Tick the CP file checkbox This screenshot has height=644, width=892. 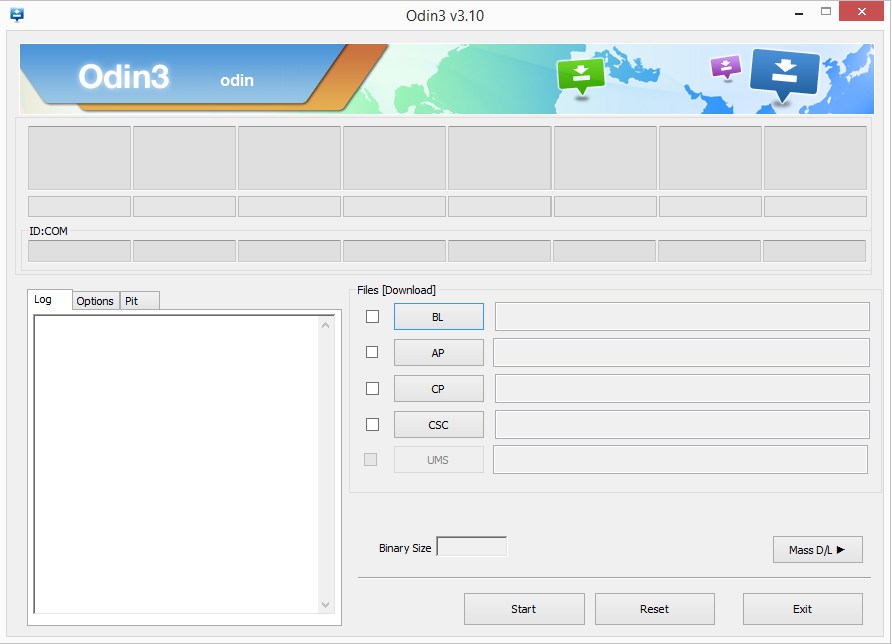[373, 389]
